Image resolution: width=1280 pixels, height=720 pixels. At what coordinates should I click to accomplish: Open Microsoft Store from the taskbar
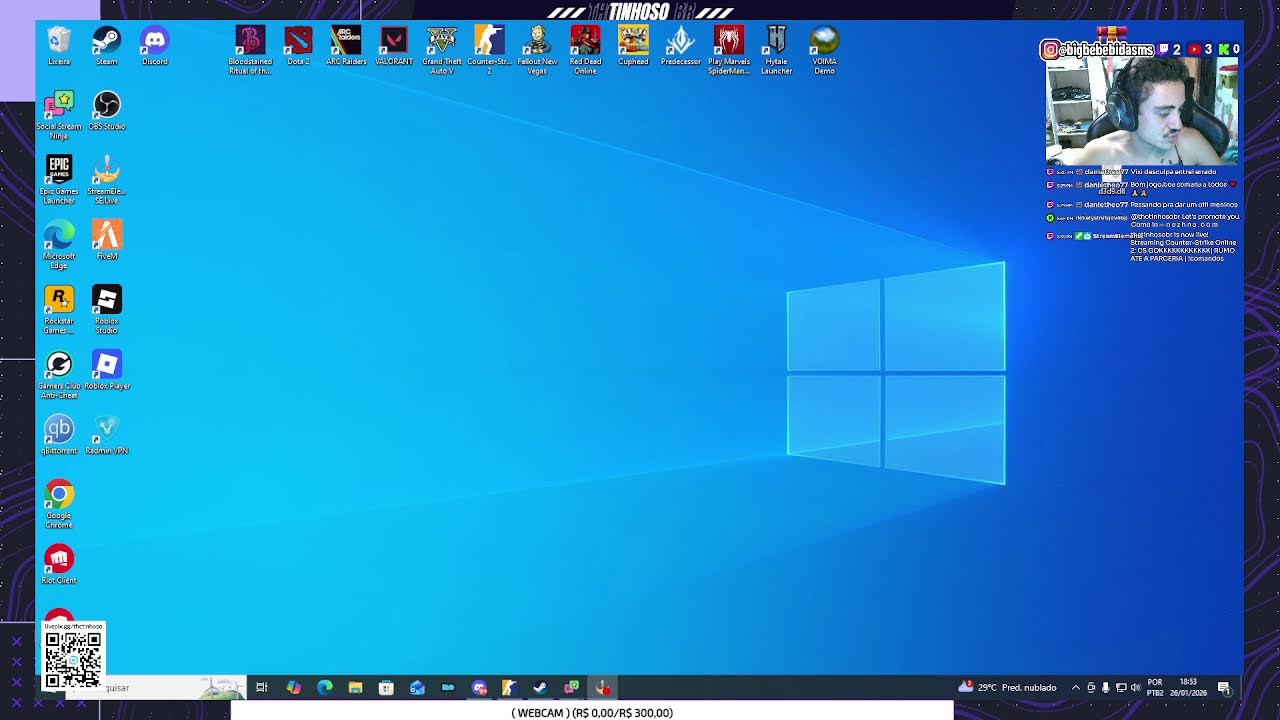point(386,687)
